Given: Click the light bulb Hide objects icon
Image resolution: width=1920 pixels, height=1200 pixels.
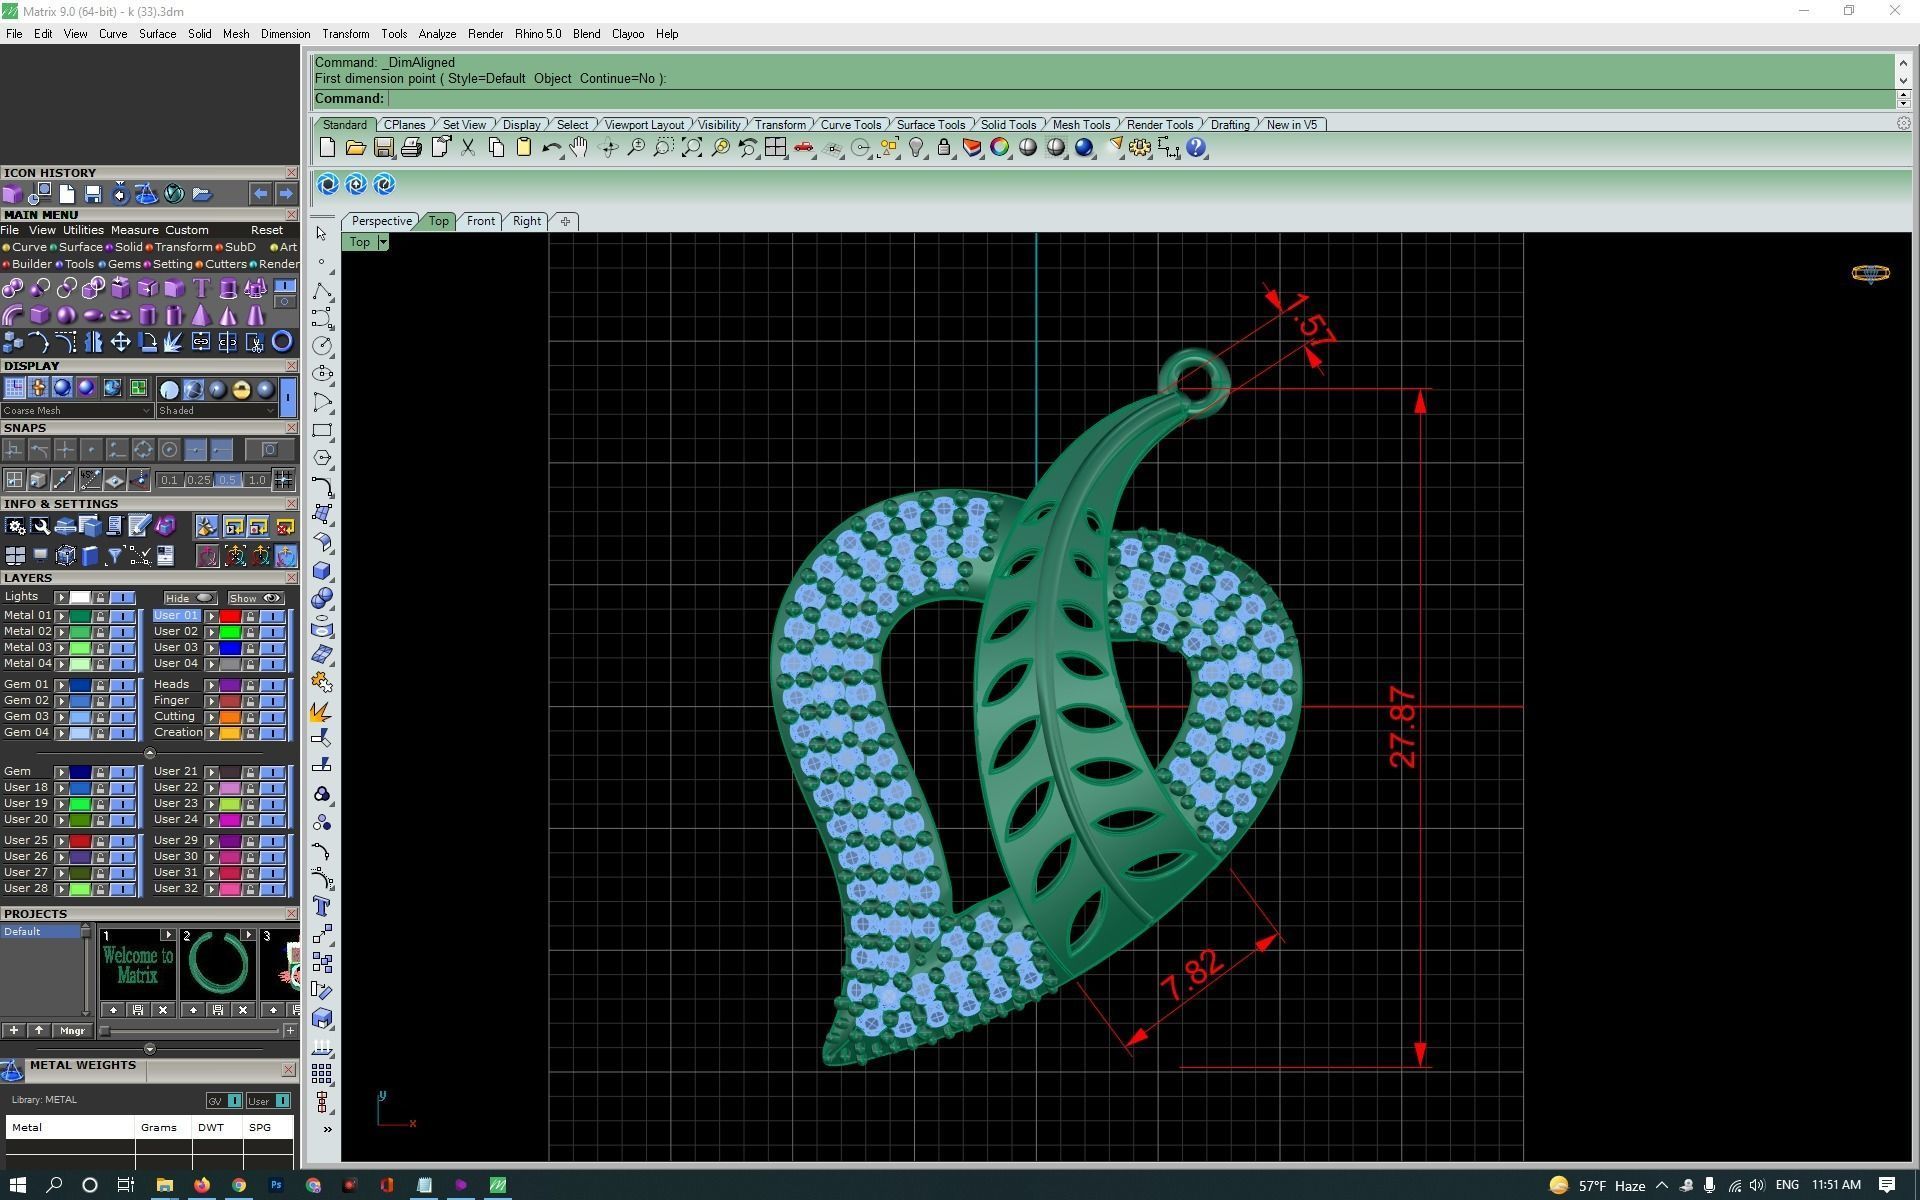Looking at the screenshot, I should click(916, 148).
